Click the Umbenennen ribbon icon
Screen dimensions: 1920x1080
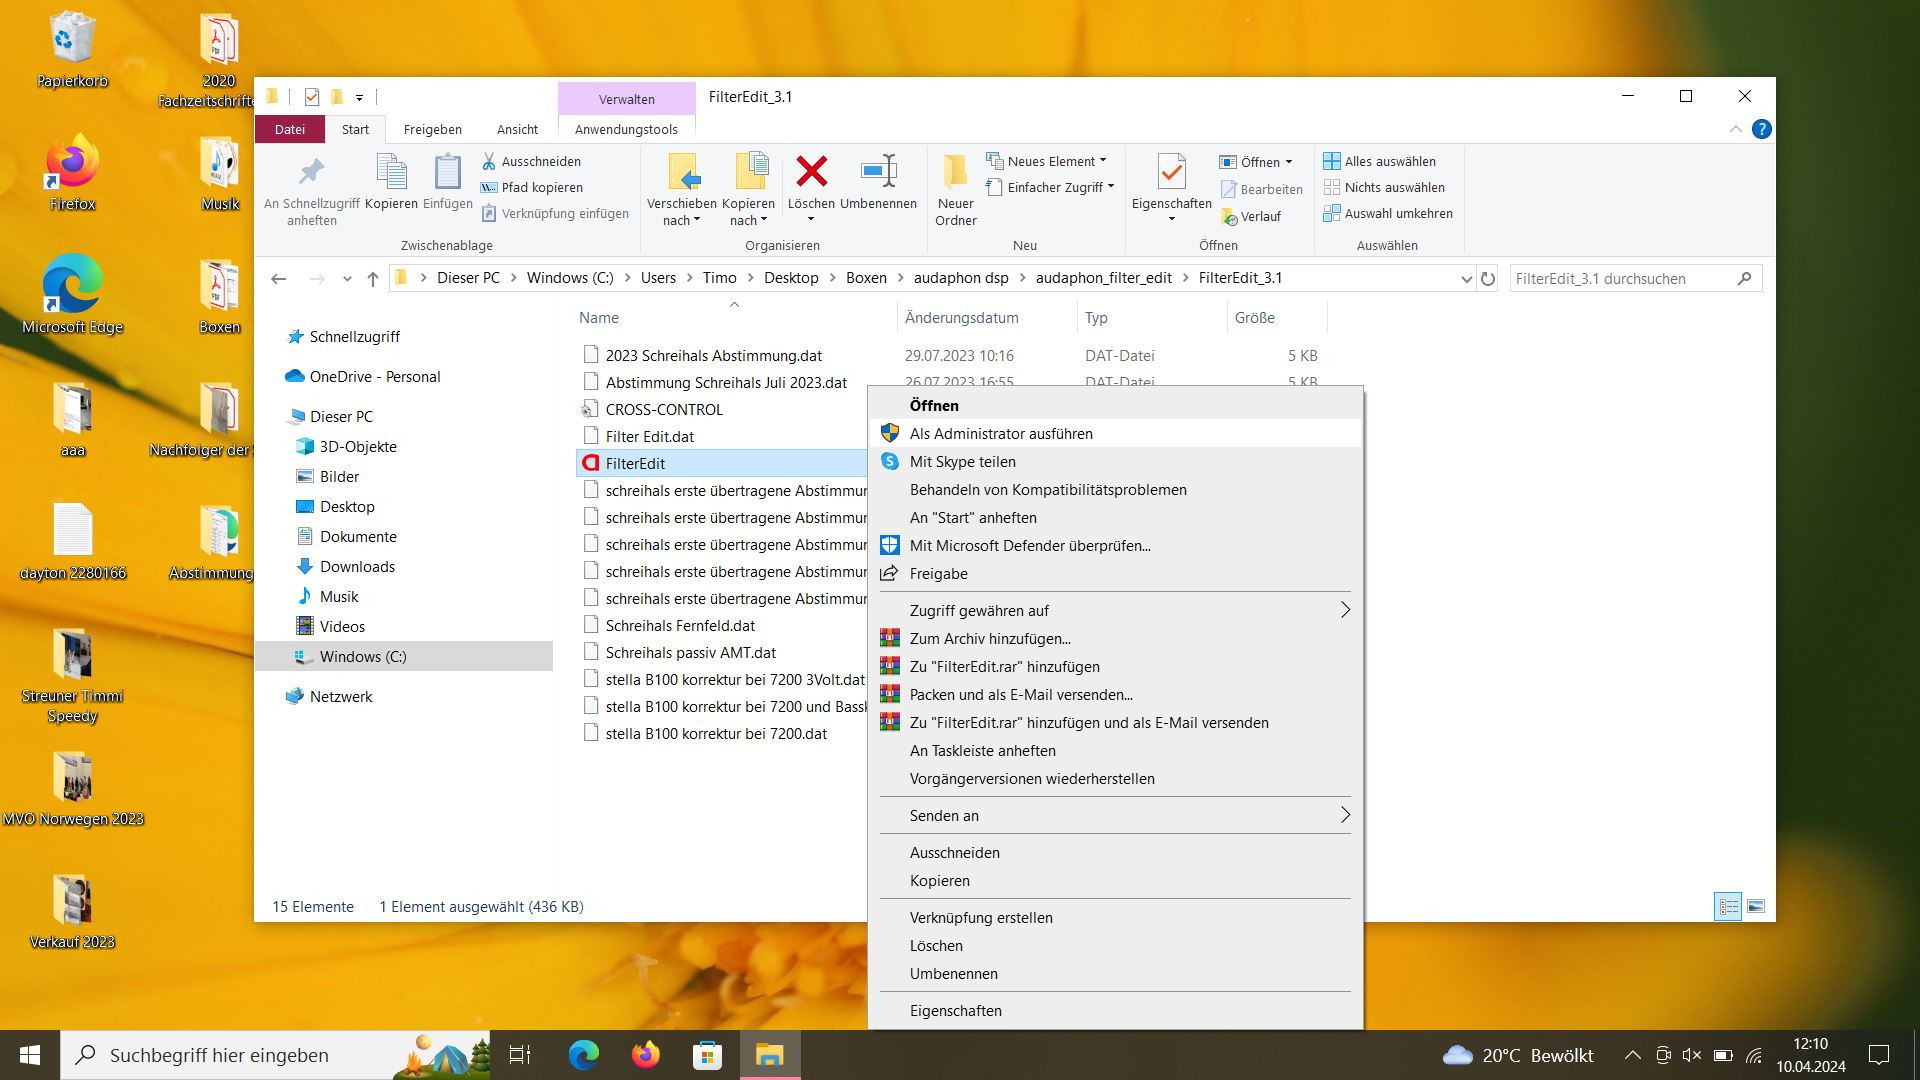coord(878,172)
